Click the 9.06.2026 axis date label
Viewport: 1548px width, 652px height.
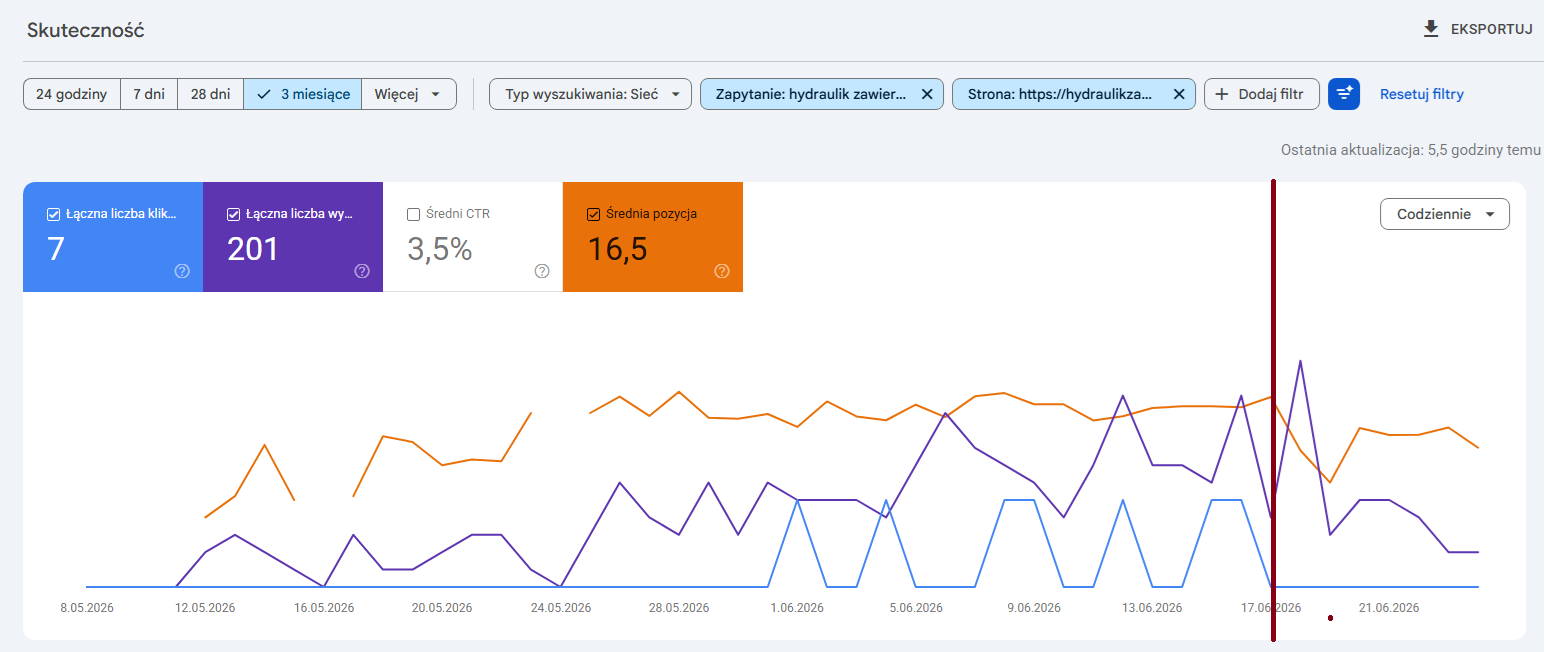click(1034, 607)
